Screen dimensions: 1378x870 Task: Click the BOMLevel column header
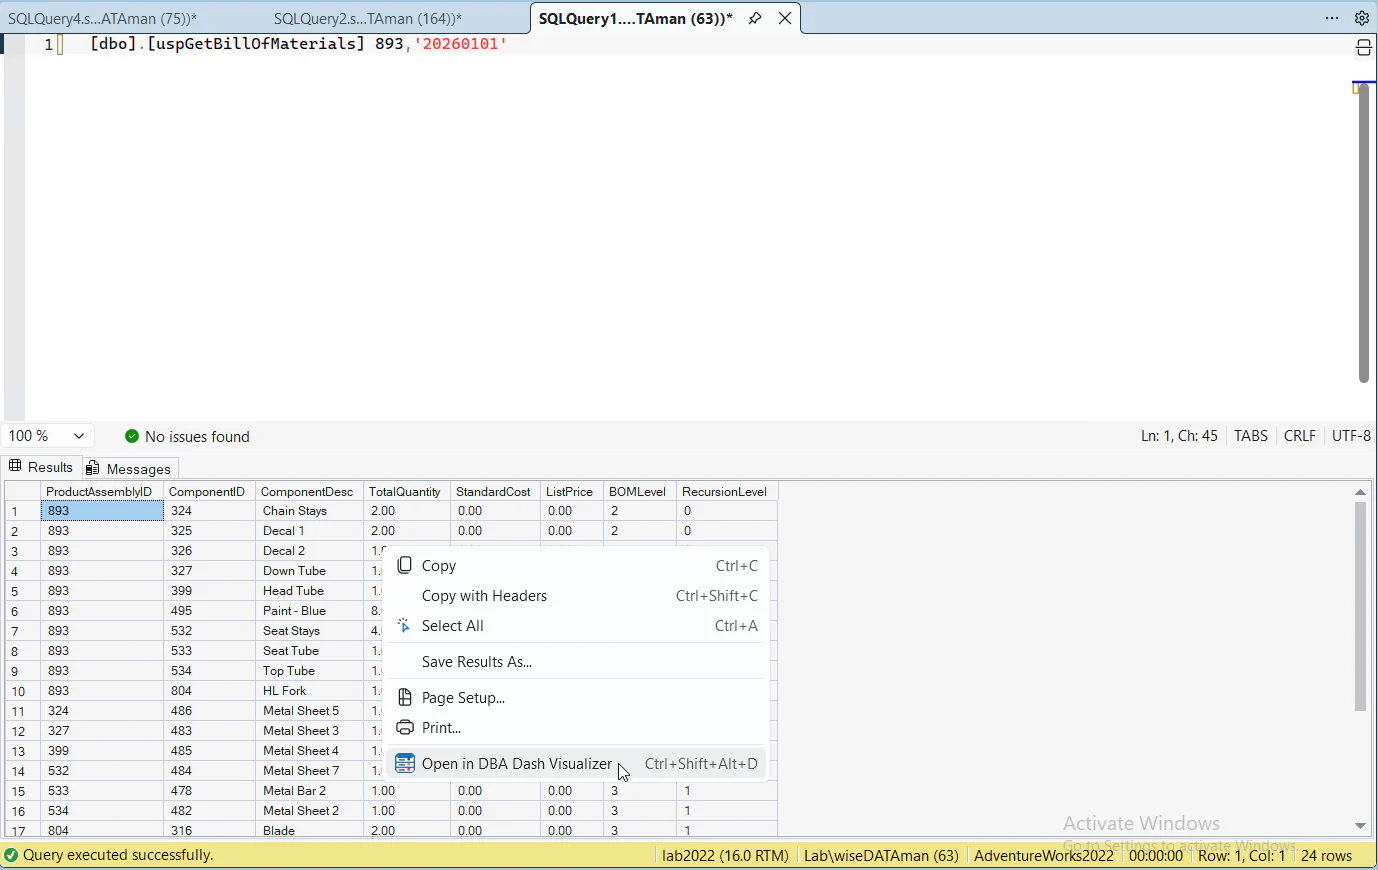pos(638,491)
